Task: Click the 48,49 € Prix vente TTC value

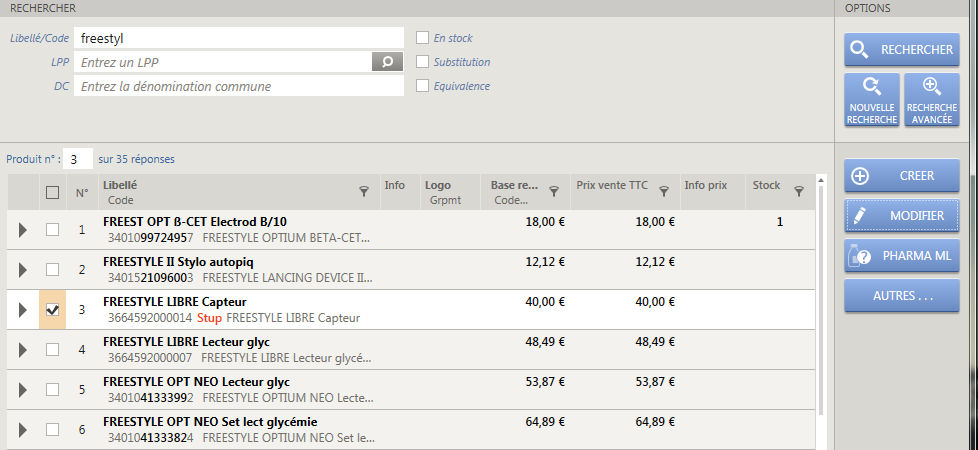Action: pos(655,341)
